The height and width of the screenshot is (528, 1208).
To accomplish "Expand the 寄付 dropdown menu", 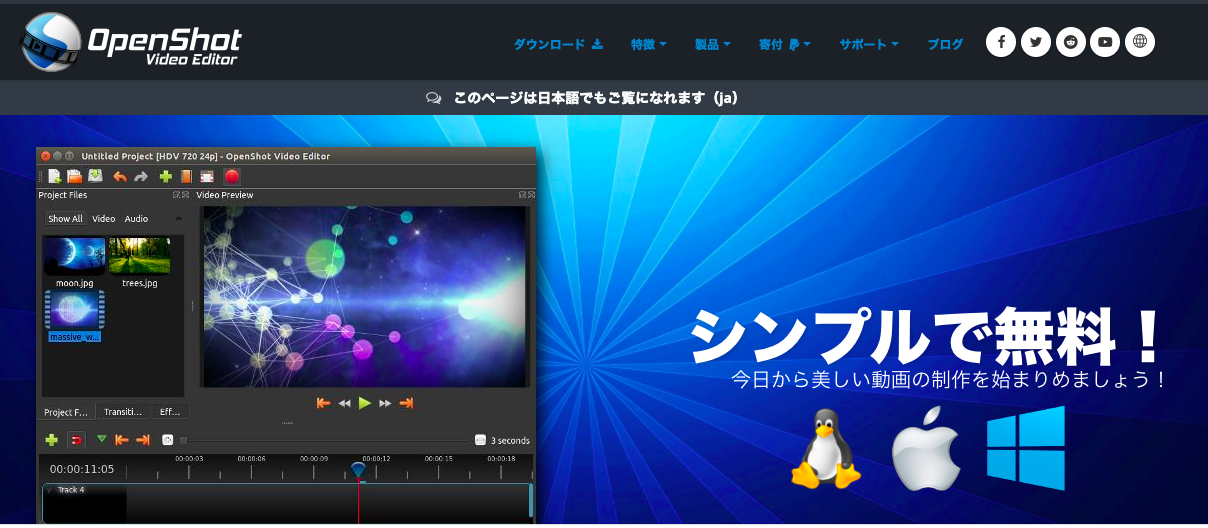I will (x=785, y=44).
